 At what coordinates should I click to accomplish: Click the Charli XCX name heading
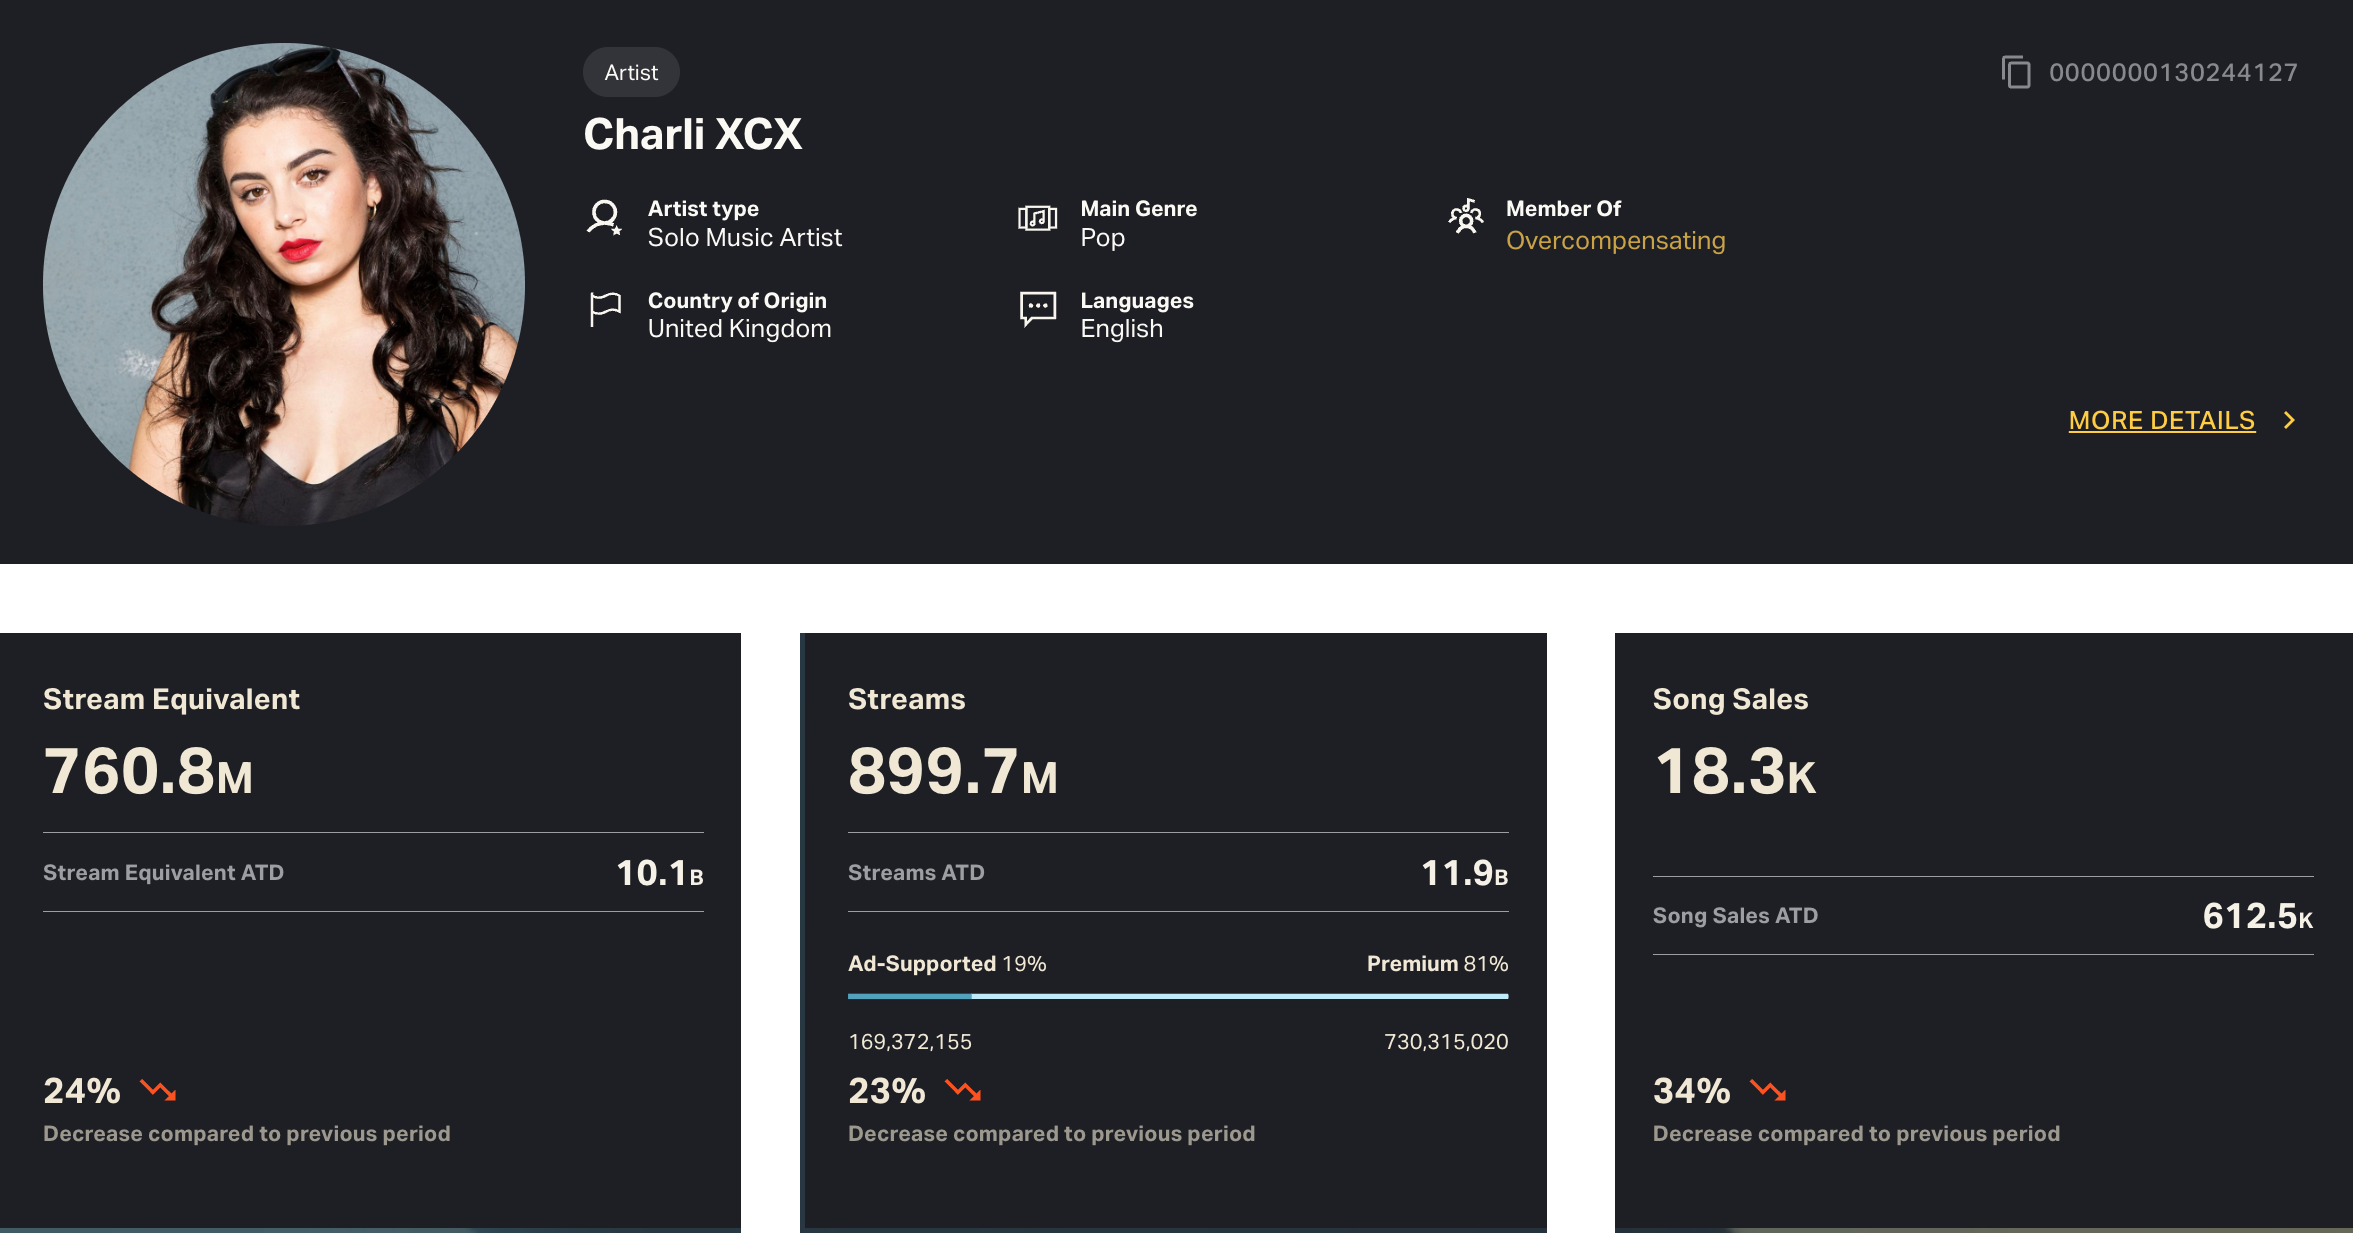(x=692, y=134)
